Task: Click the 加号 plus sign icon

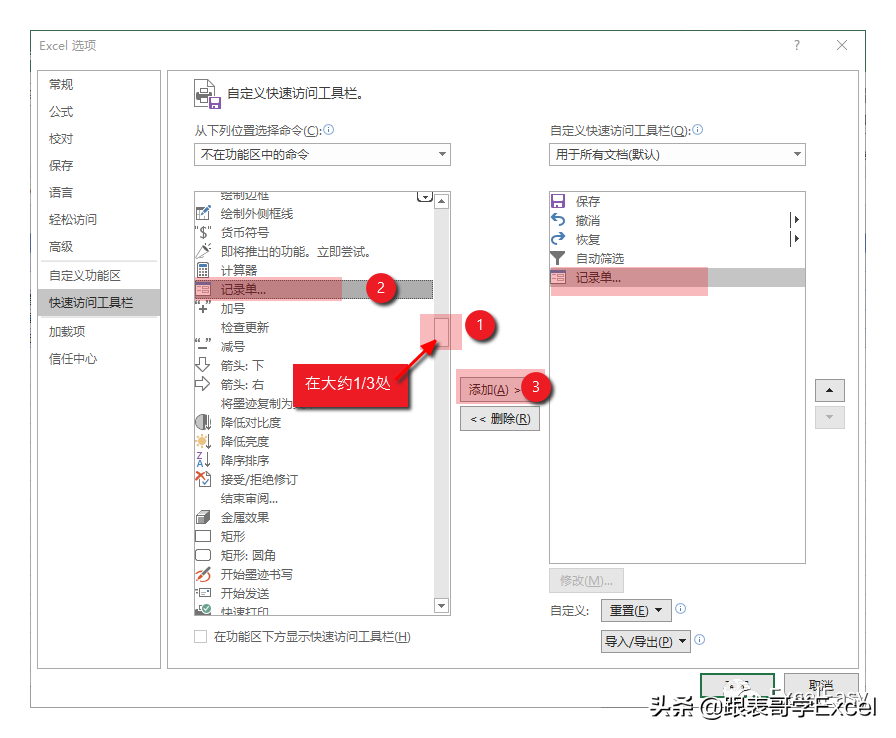Action: click(203, 308)
